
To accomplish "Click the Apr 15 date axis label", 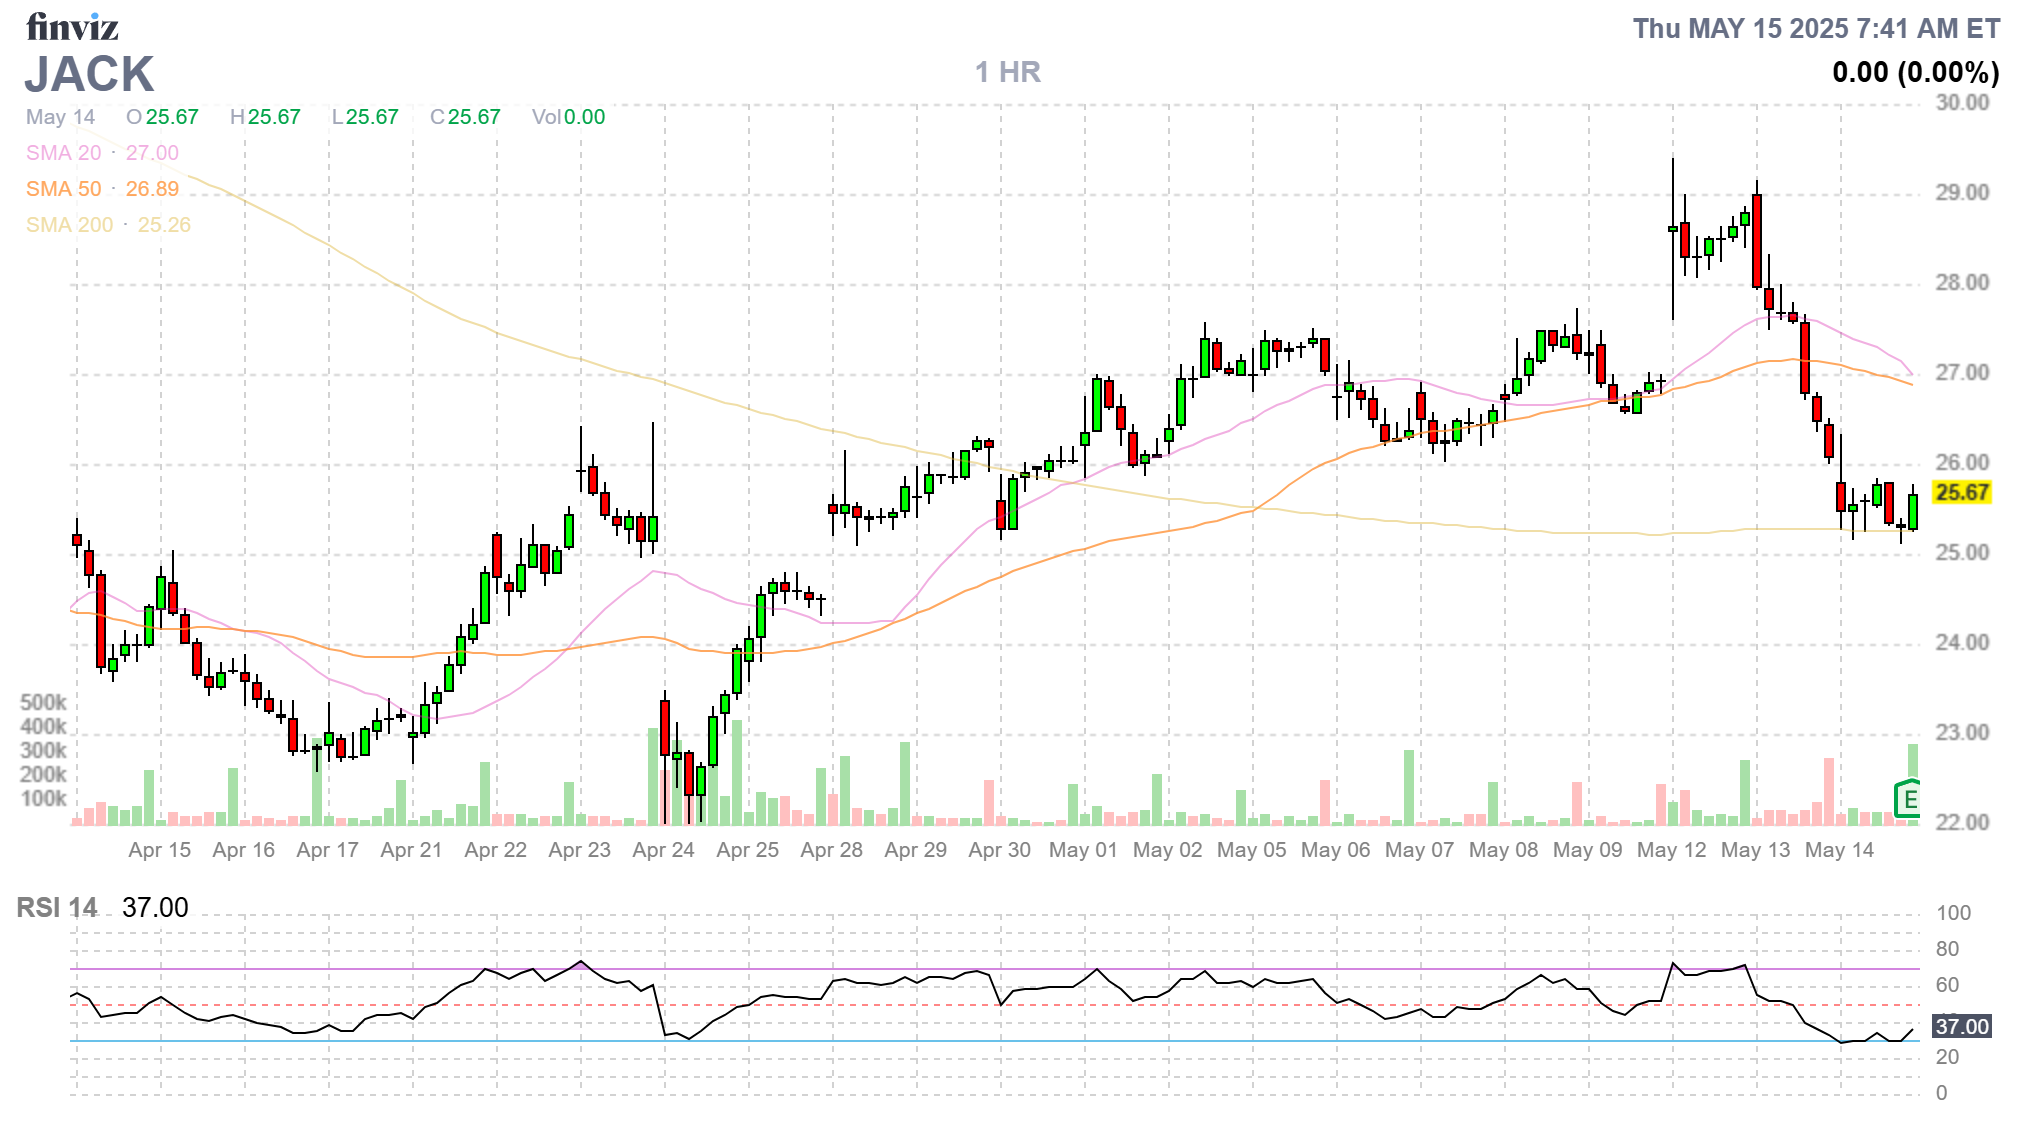I will (159, 850).
